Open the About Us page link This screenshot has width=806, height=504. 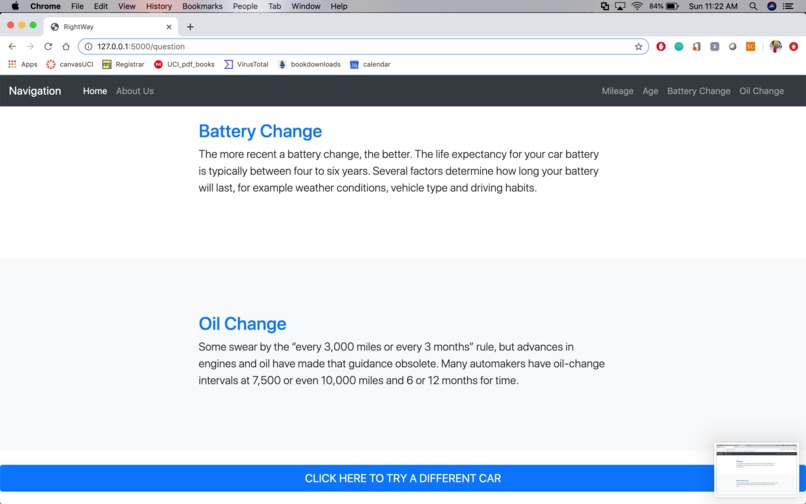pos(135,91)
